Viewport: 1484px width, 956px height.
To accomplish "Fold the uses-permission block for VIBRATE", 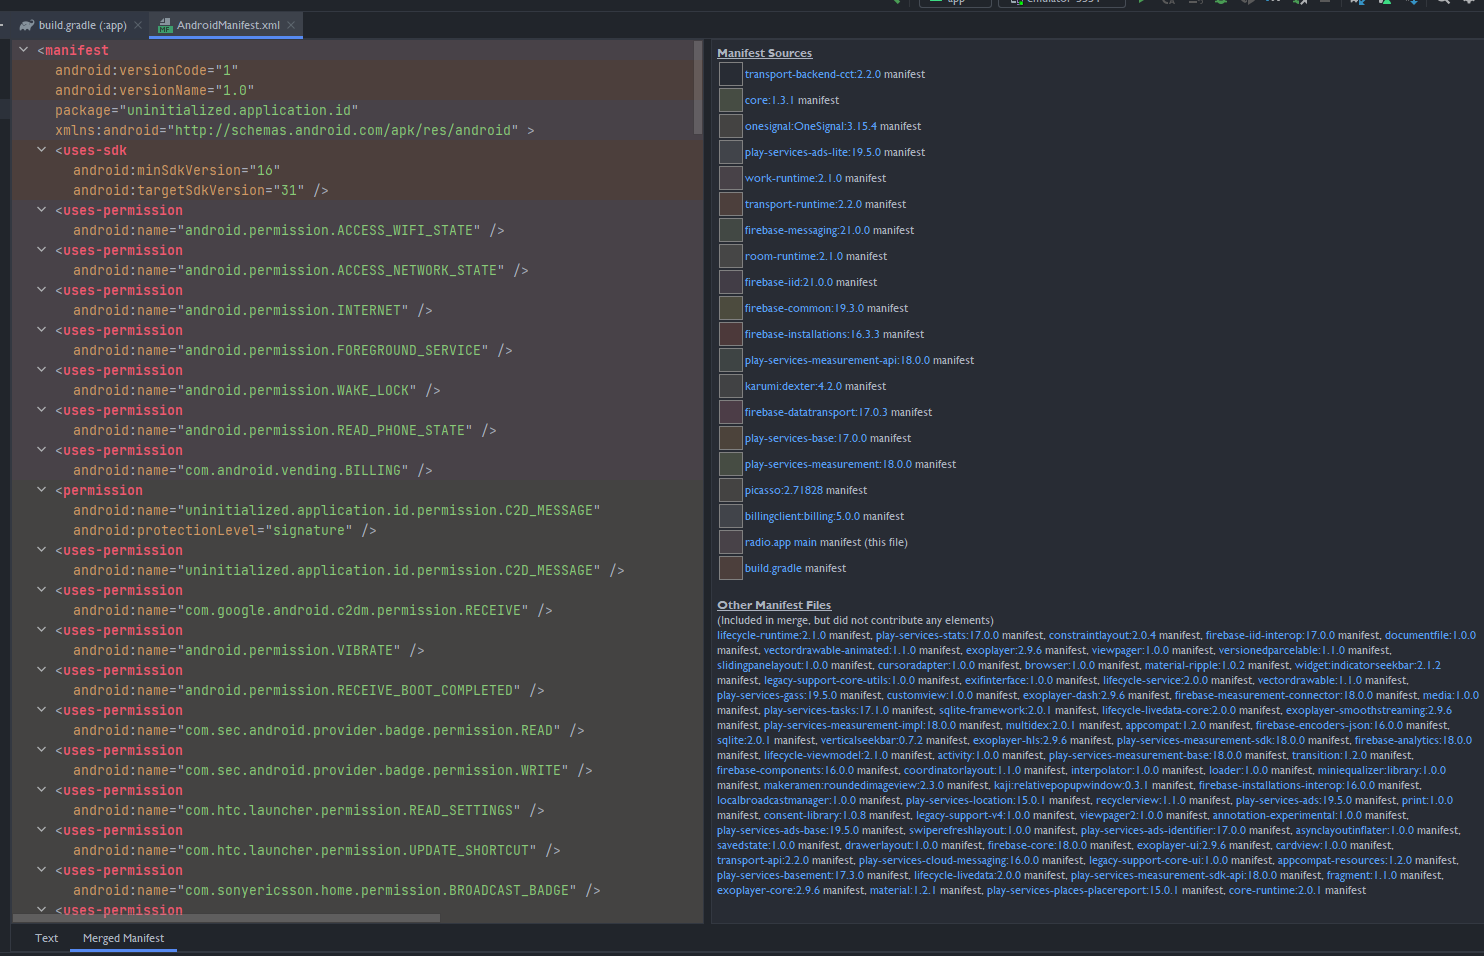I will 41,629.
